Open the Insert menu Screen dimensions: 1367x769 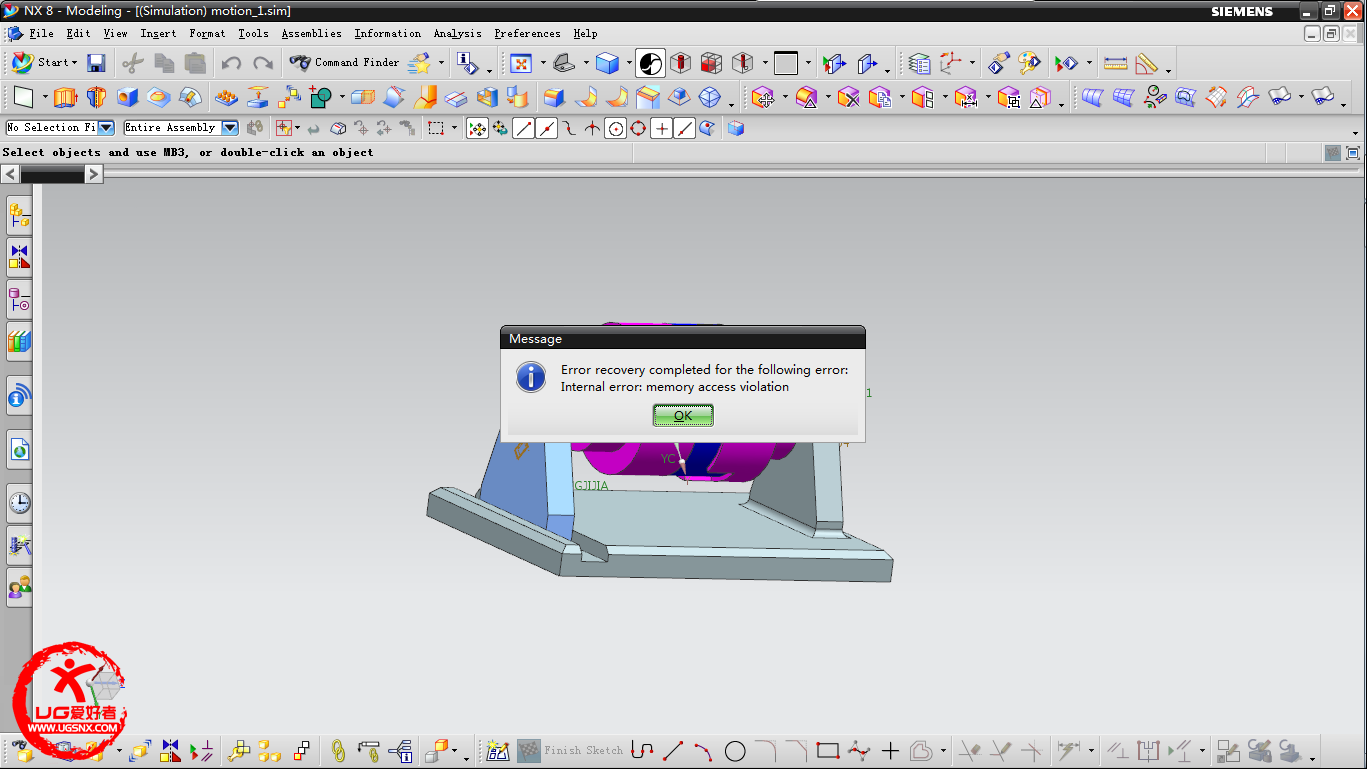click(158, 33)
